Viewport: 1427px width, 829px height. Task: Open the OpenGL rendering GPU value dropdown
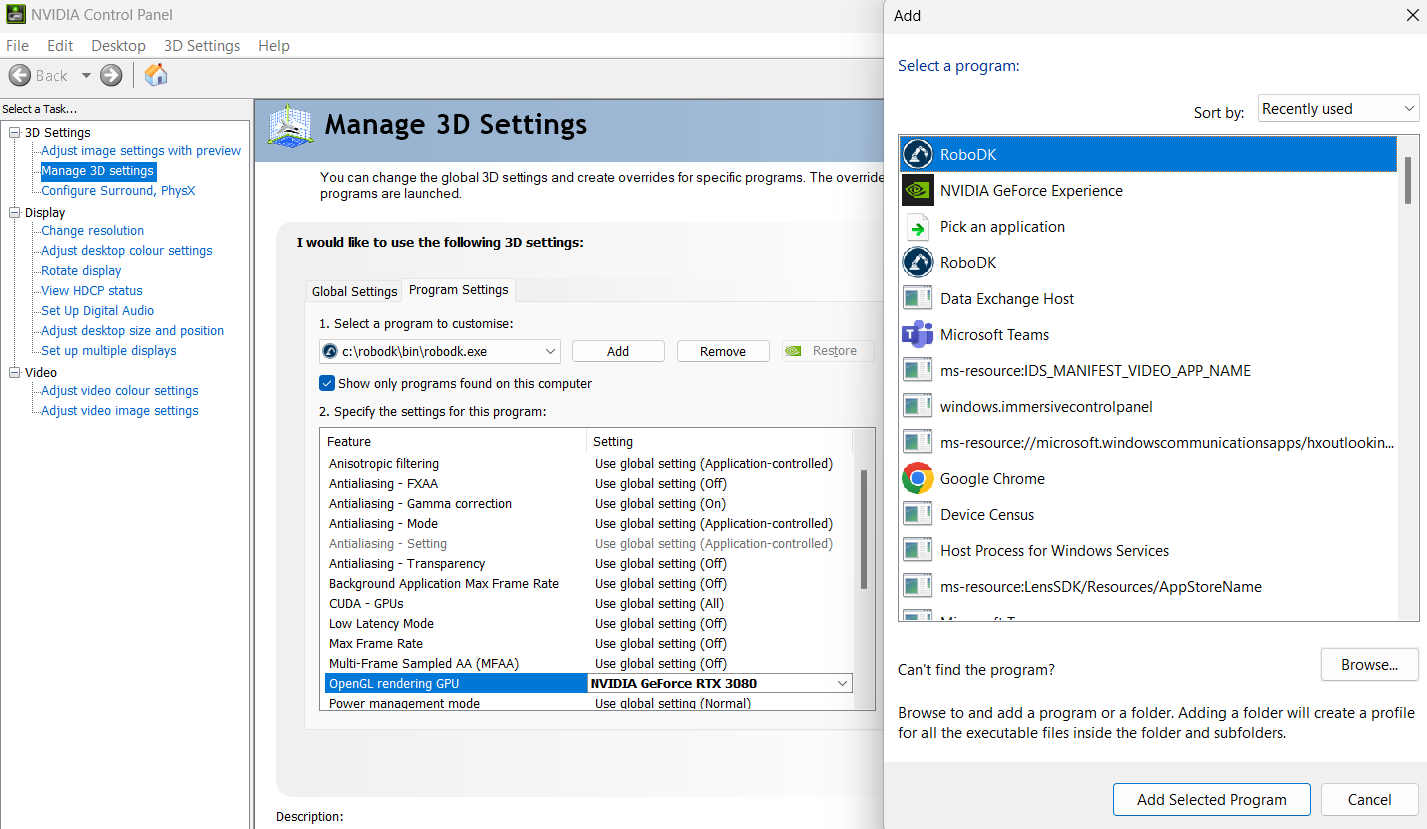point(842,684)
